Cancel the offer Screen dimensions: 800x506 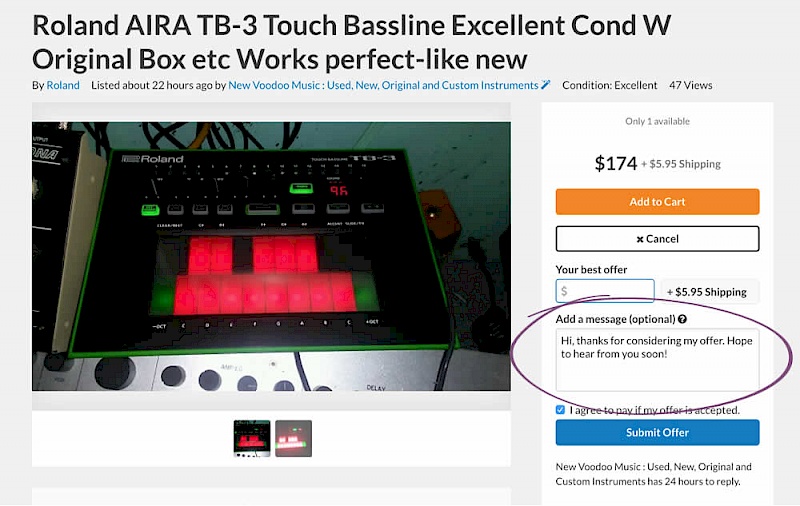click(657, 239)
